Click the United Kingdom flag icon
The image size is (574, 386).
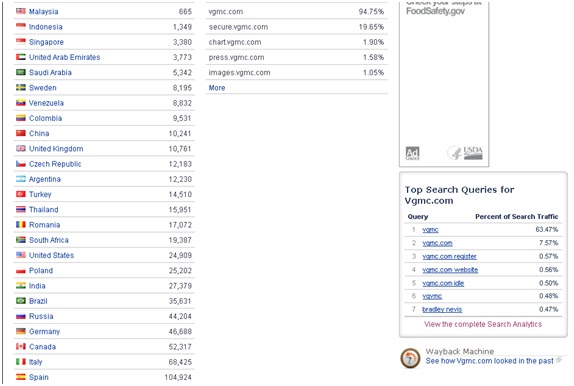pyautogui.click(x=21, y=148)
